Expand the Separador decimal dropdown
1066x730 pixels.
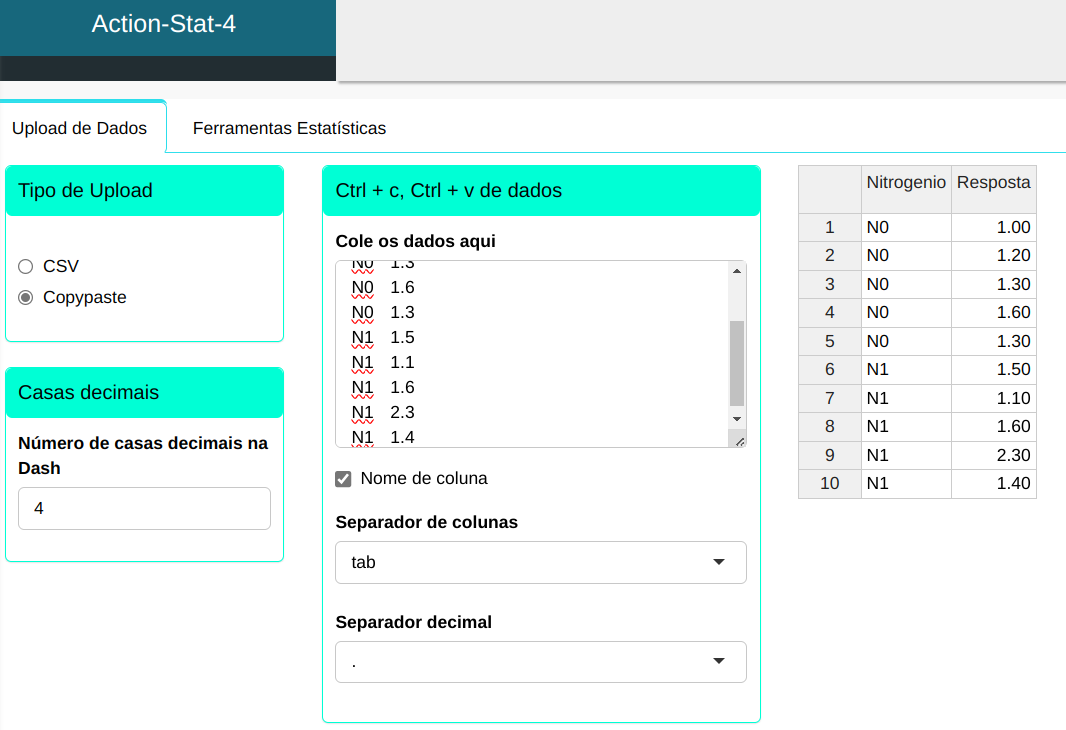pyautogui.click(x=540, y=662)
